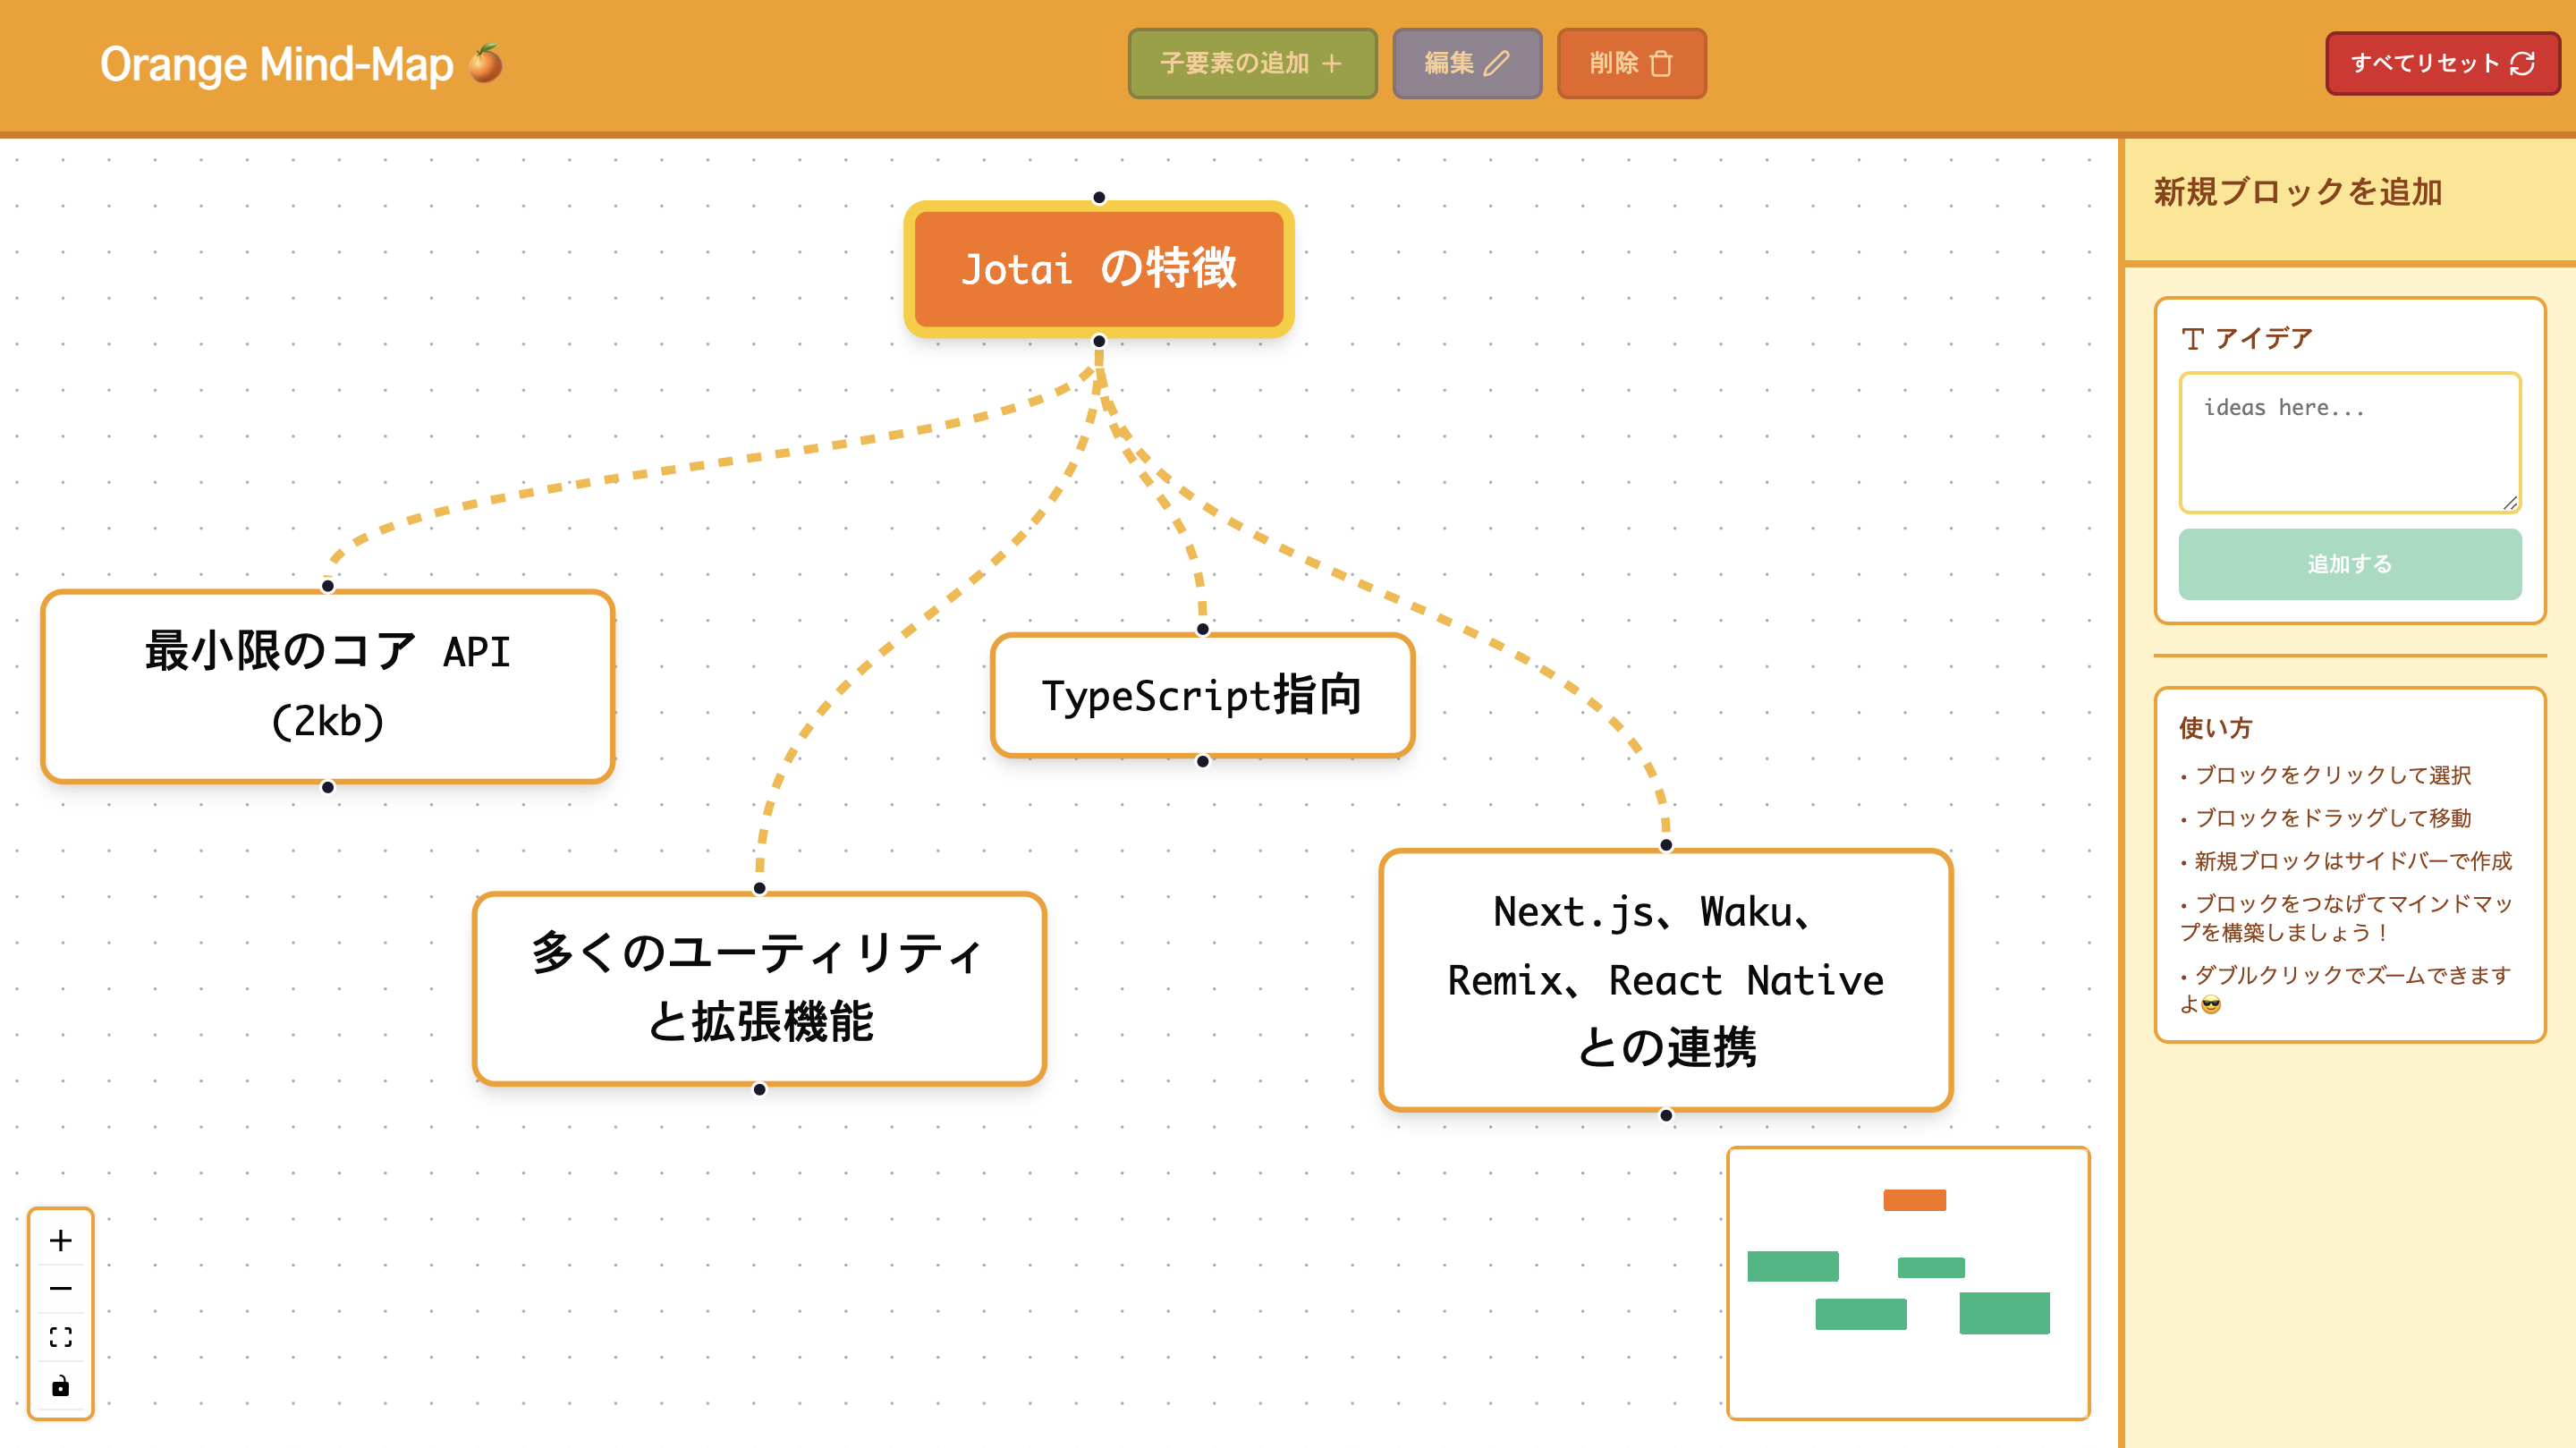Image resolution: width=2576 pixels, height=1448 pixels.
Task: Click the 編集 edit button
Action: click(x=1467, y=63)
